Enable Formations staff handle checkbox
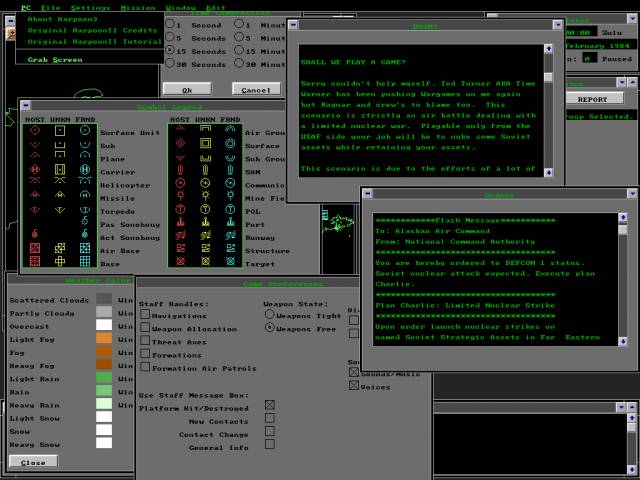The image size is (640, 480). [145, 354]
